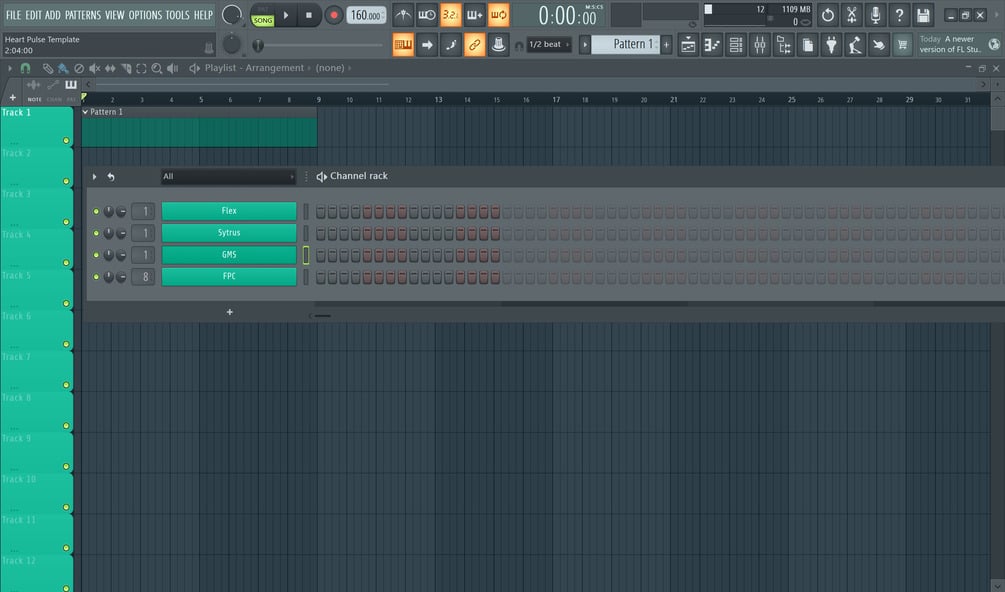Select the playlist paint brush tool
This screenshot has height=592, width=1005.
(x=63, y=68)
